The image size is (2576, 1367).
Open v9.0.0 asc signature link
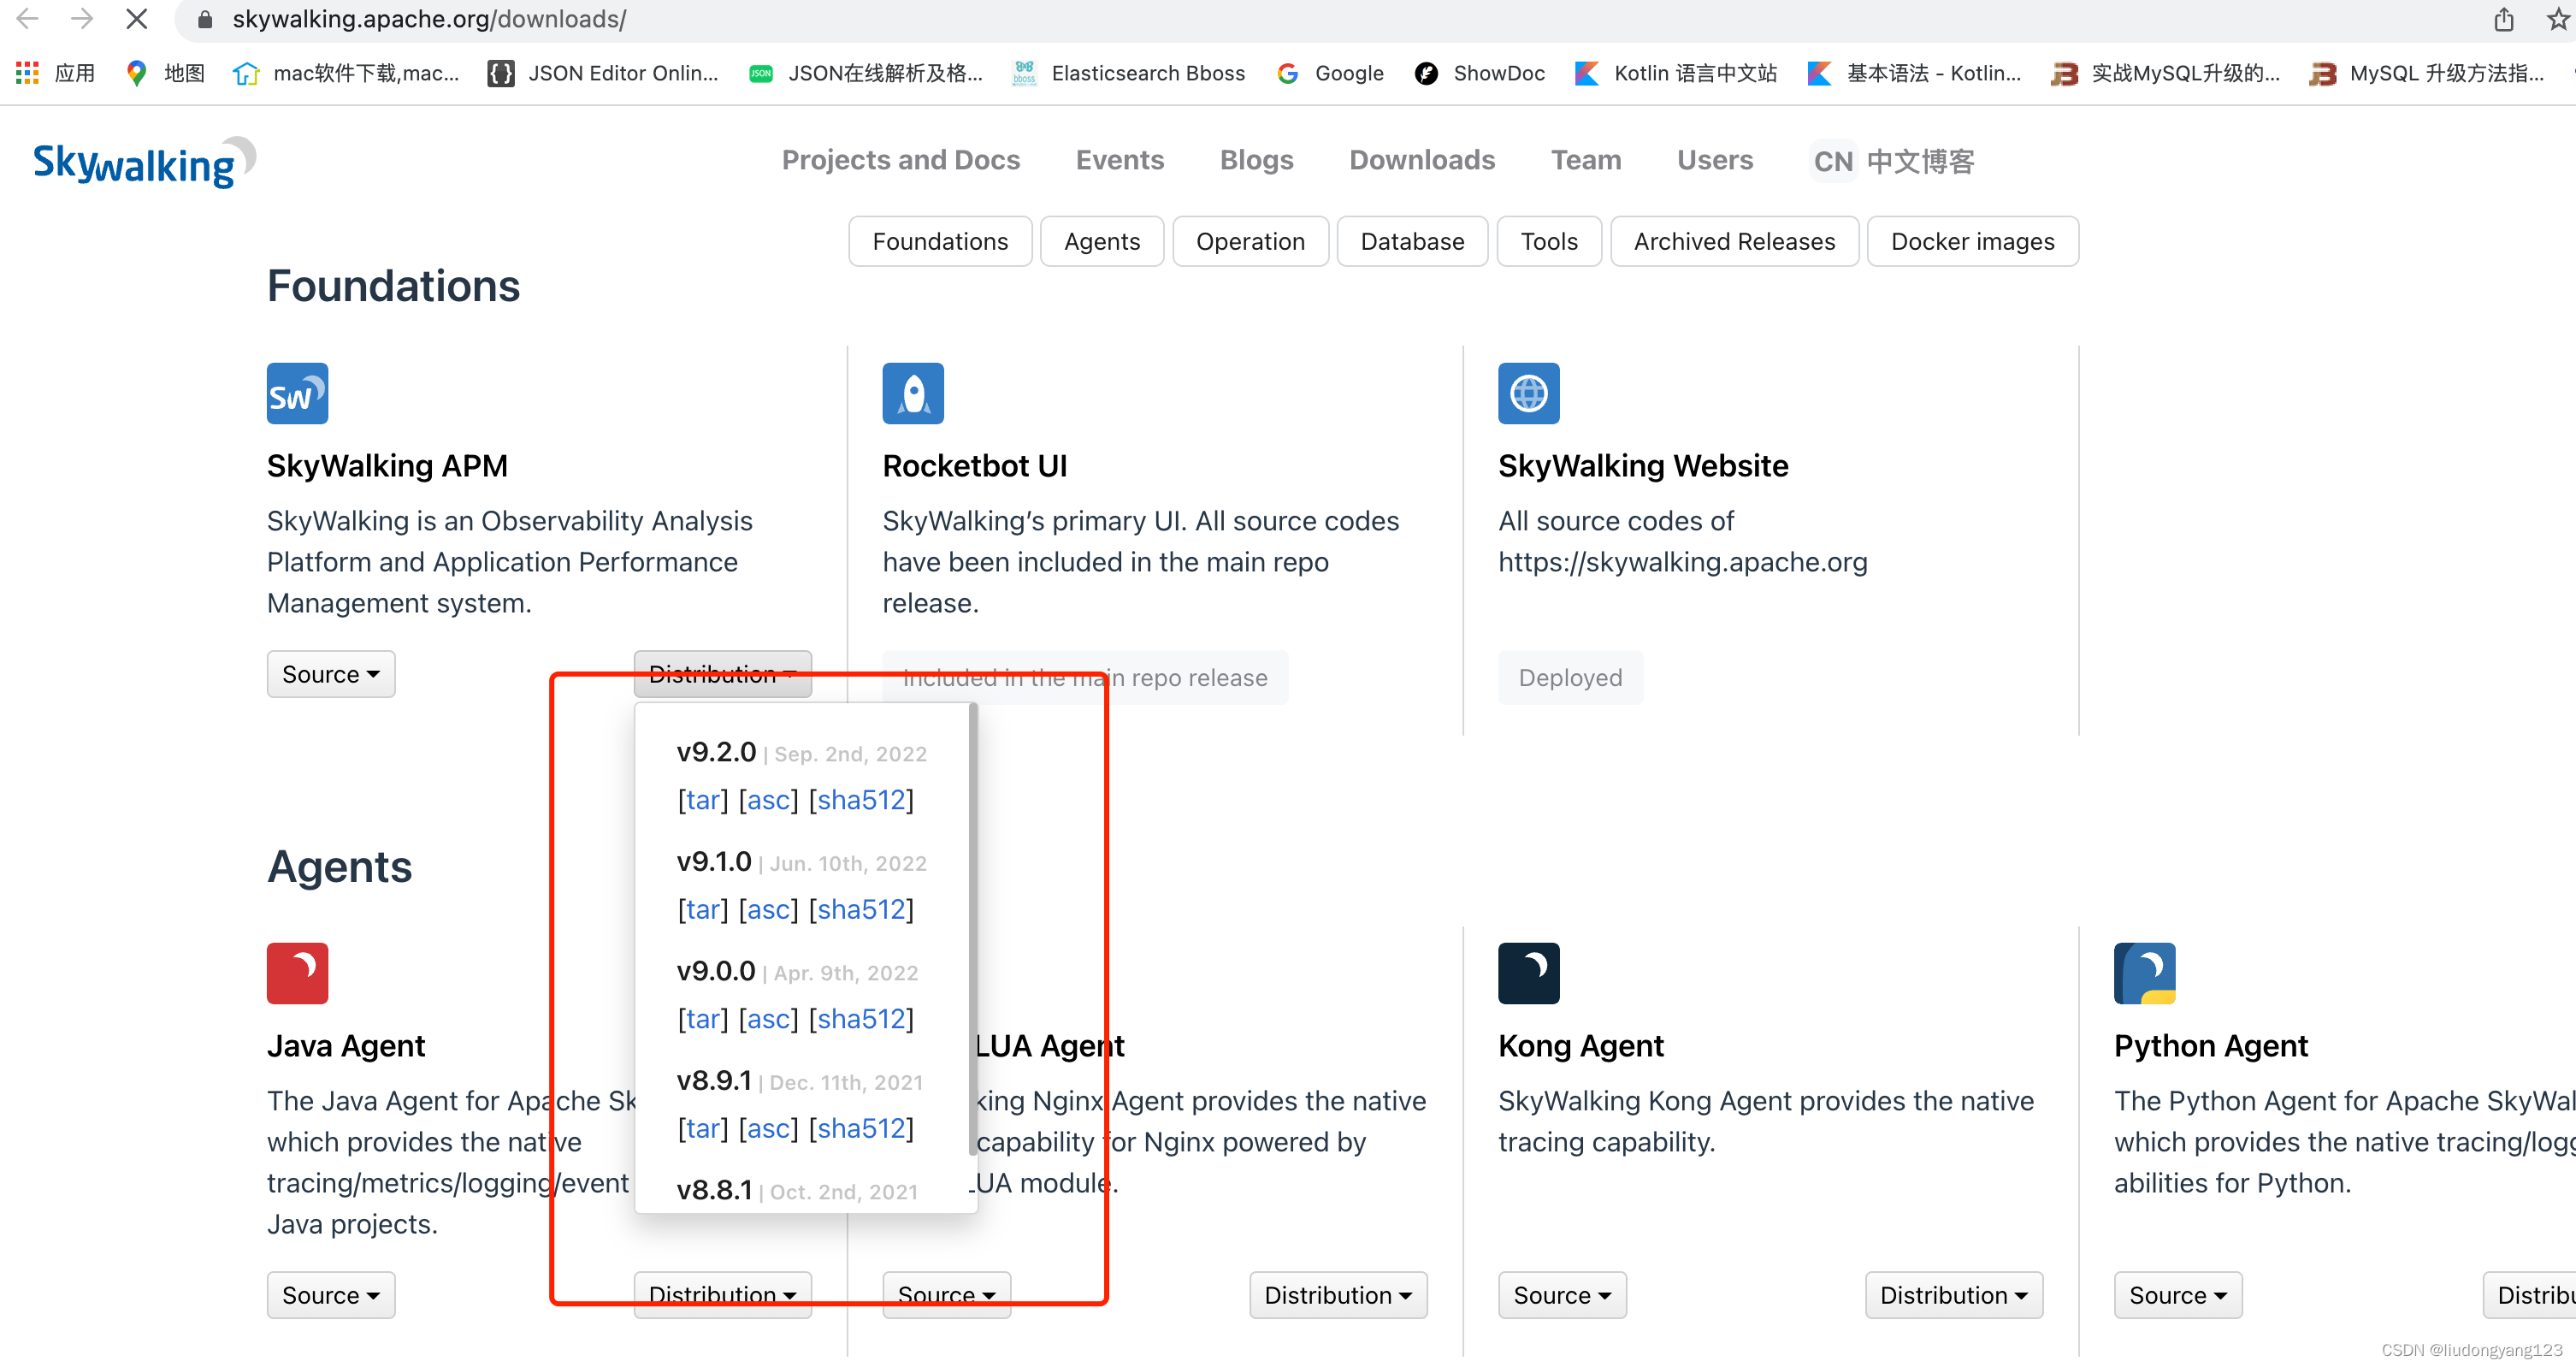coord(768,1018)
